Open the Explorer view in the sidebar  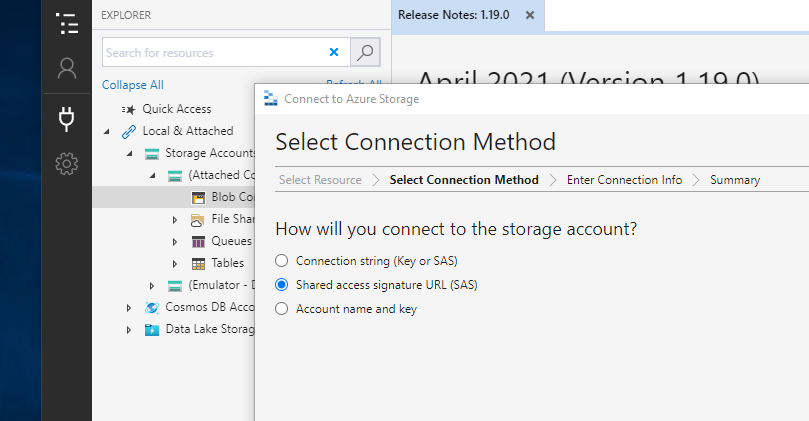click(67, 24)
